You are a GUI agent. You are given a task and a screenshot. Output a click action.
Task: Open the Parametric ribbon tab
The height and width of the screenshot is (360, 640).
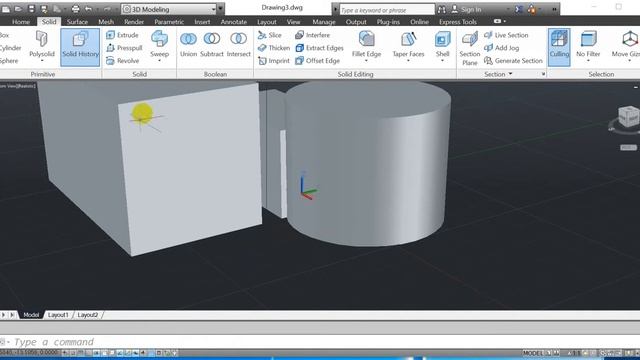pyautogui.click(x=169, y=22)
